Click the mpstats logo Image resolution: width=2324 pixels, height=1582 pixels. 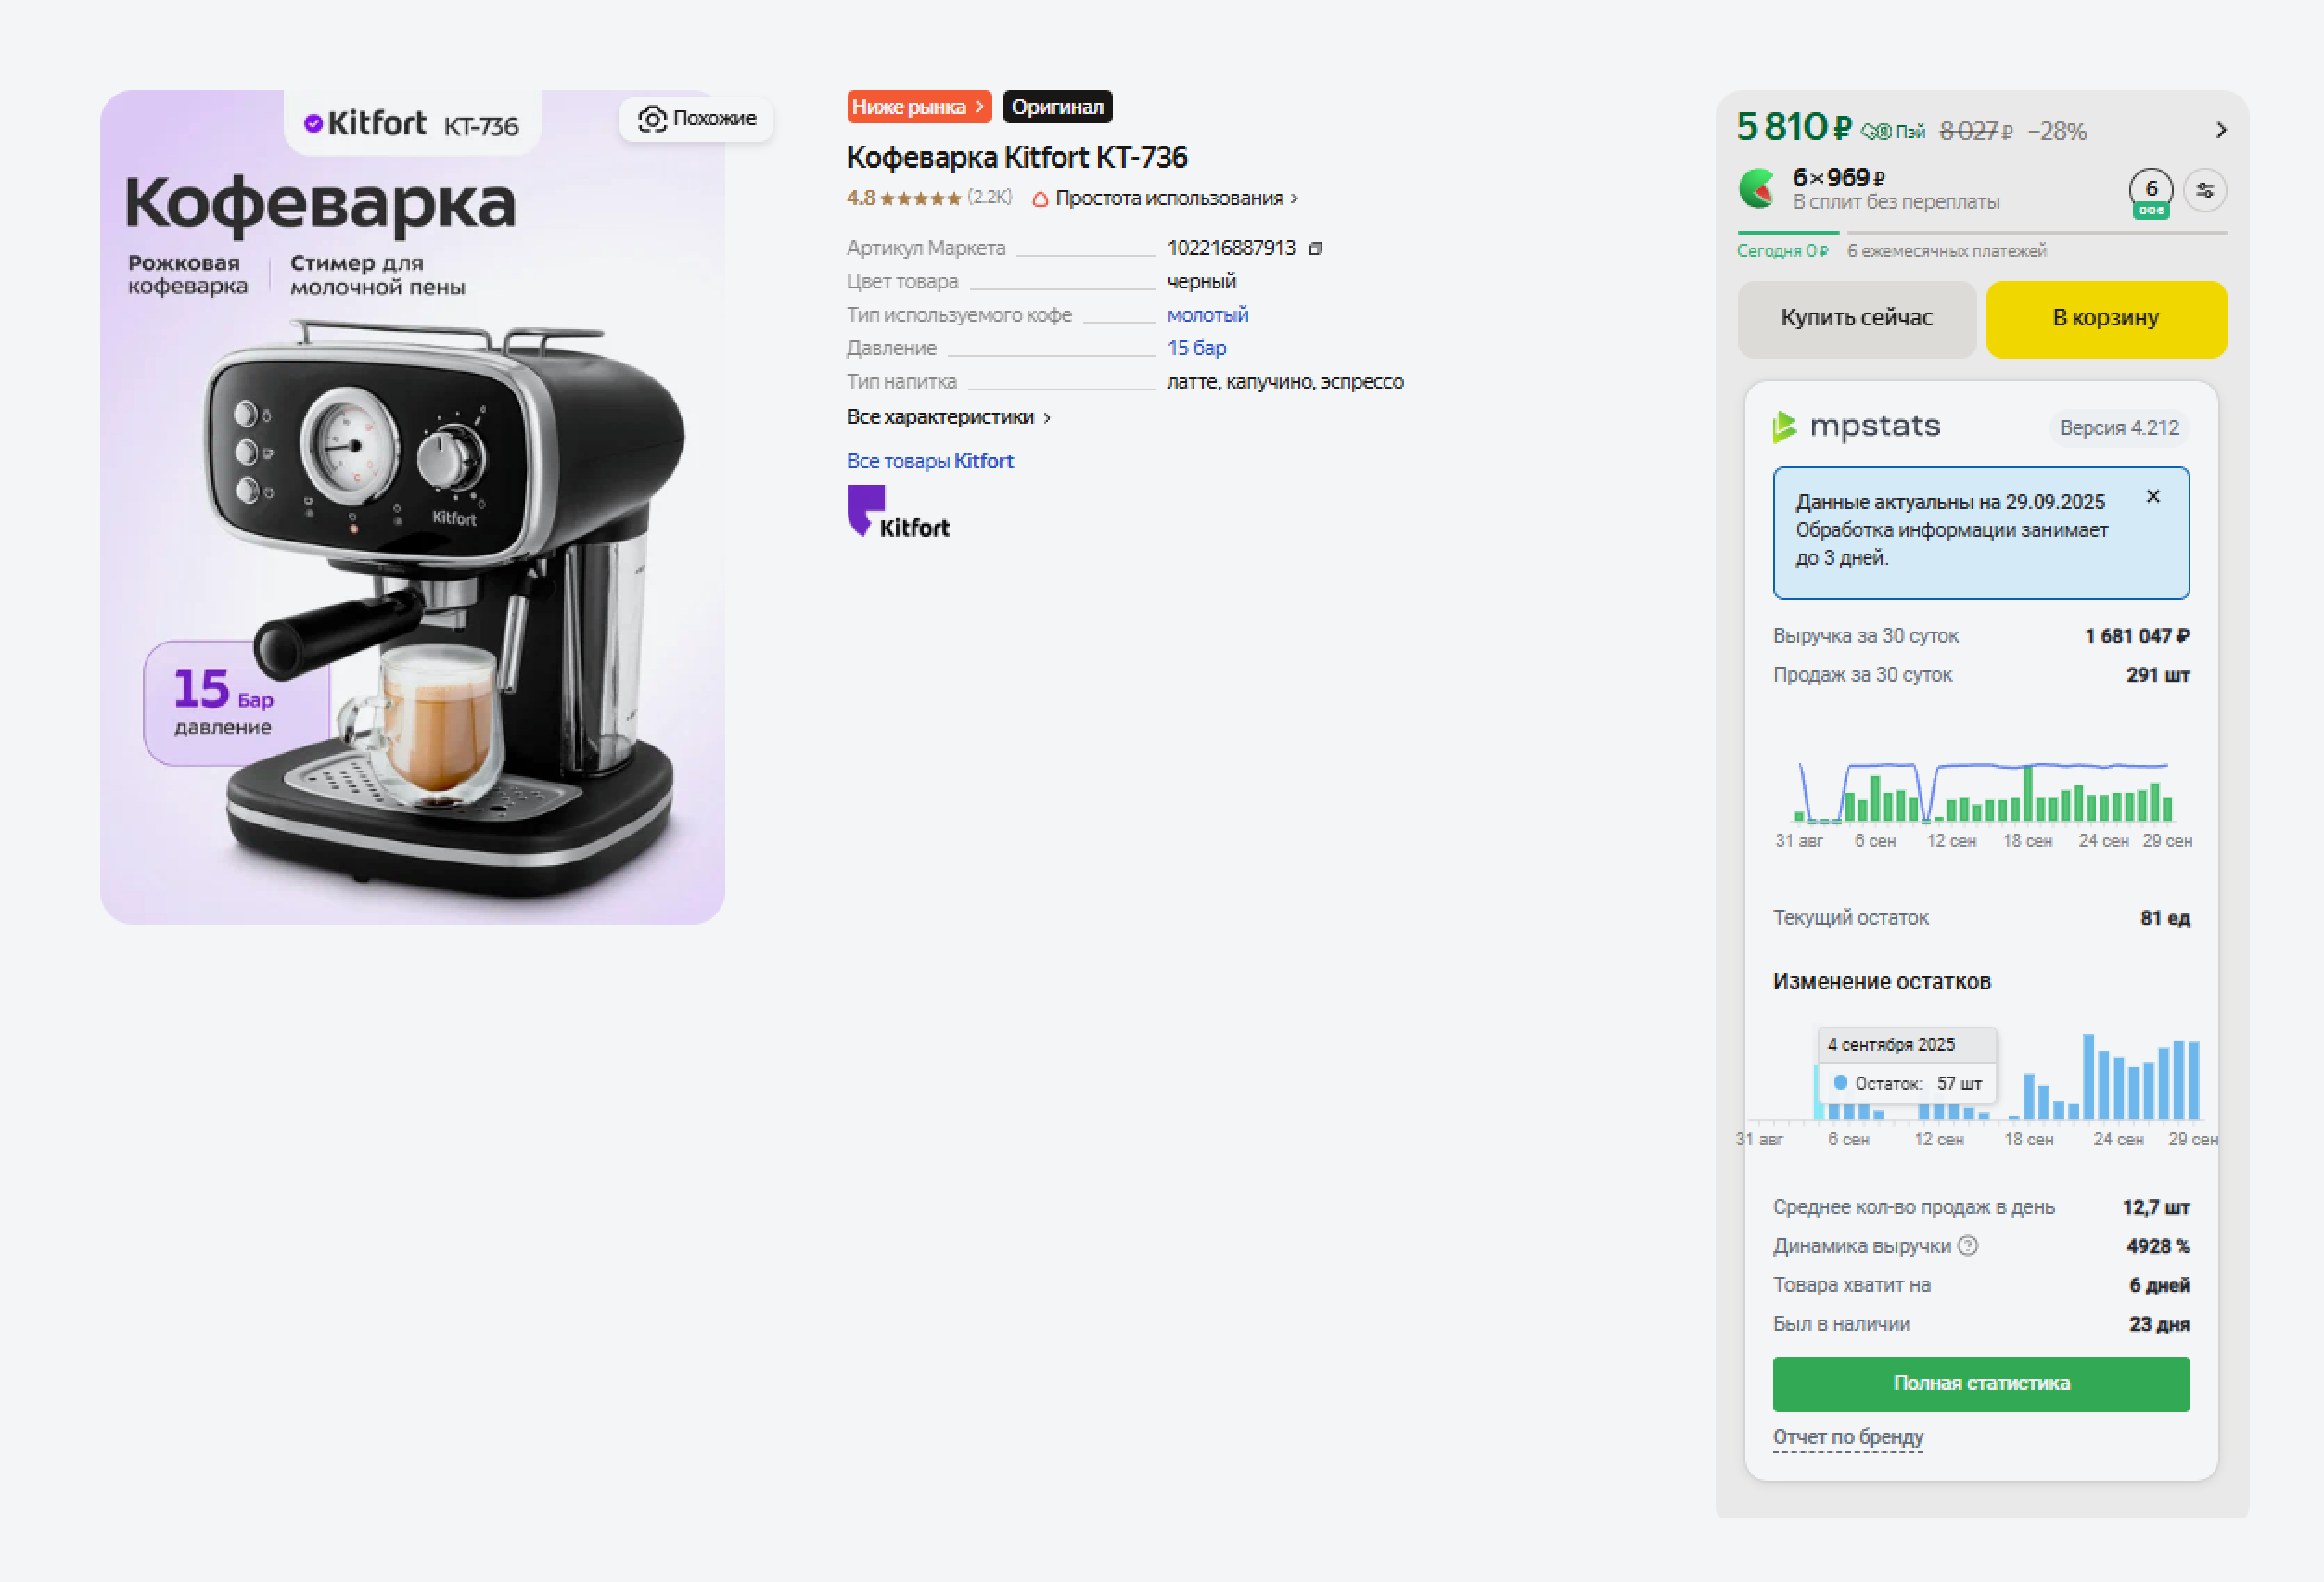coord(1856,427)
